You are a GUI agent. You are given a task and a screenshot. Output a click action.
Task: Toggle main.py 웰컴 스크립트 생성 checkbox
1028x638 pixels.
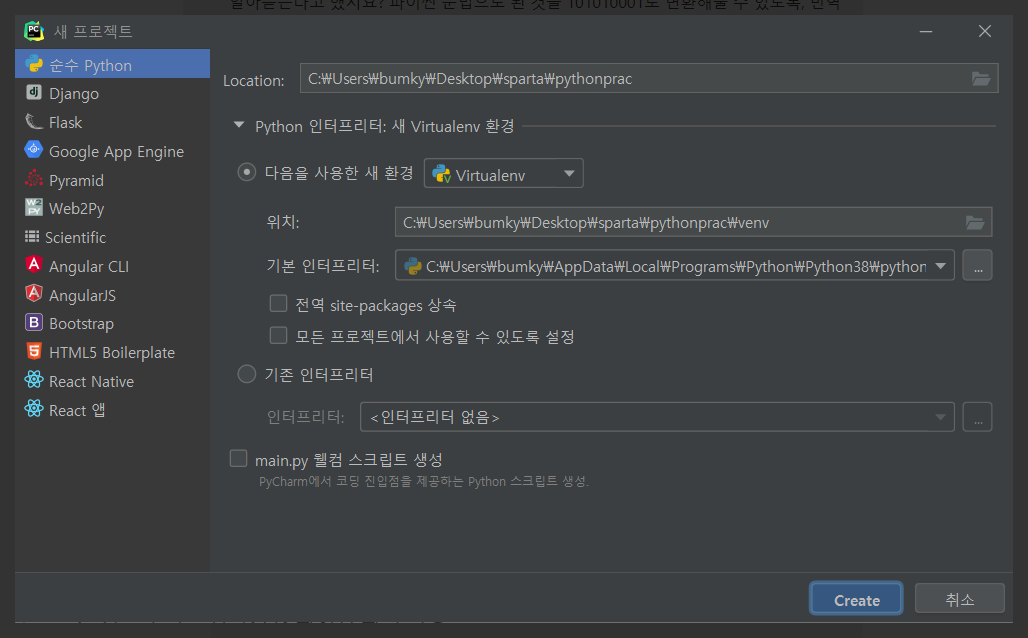[239, 458]
